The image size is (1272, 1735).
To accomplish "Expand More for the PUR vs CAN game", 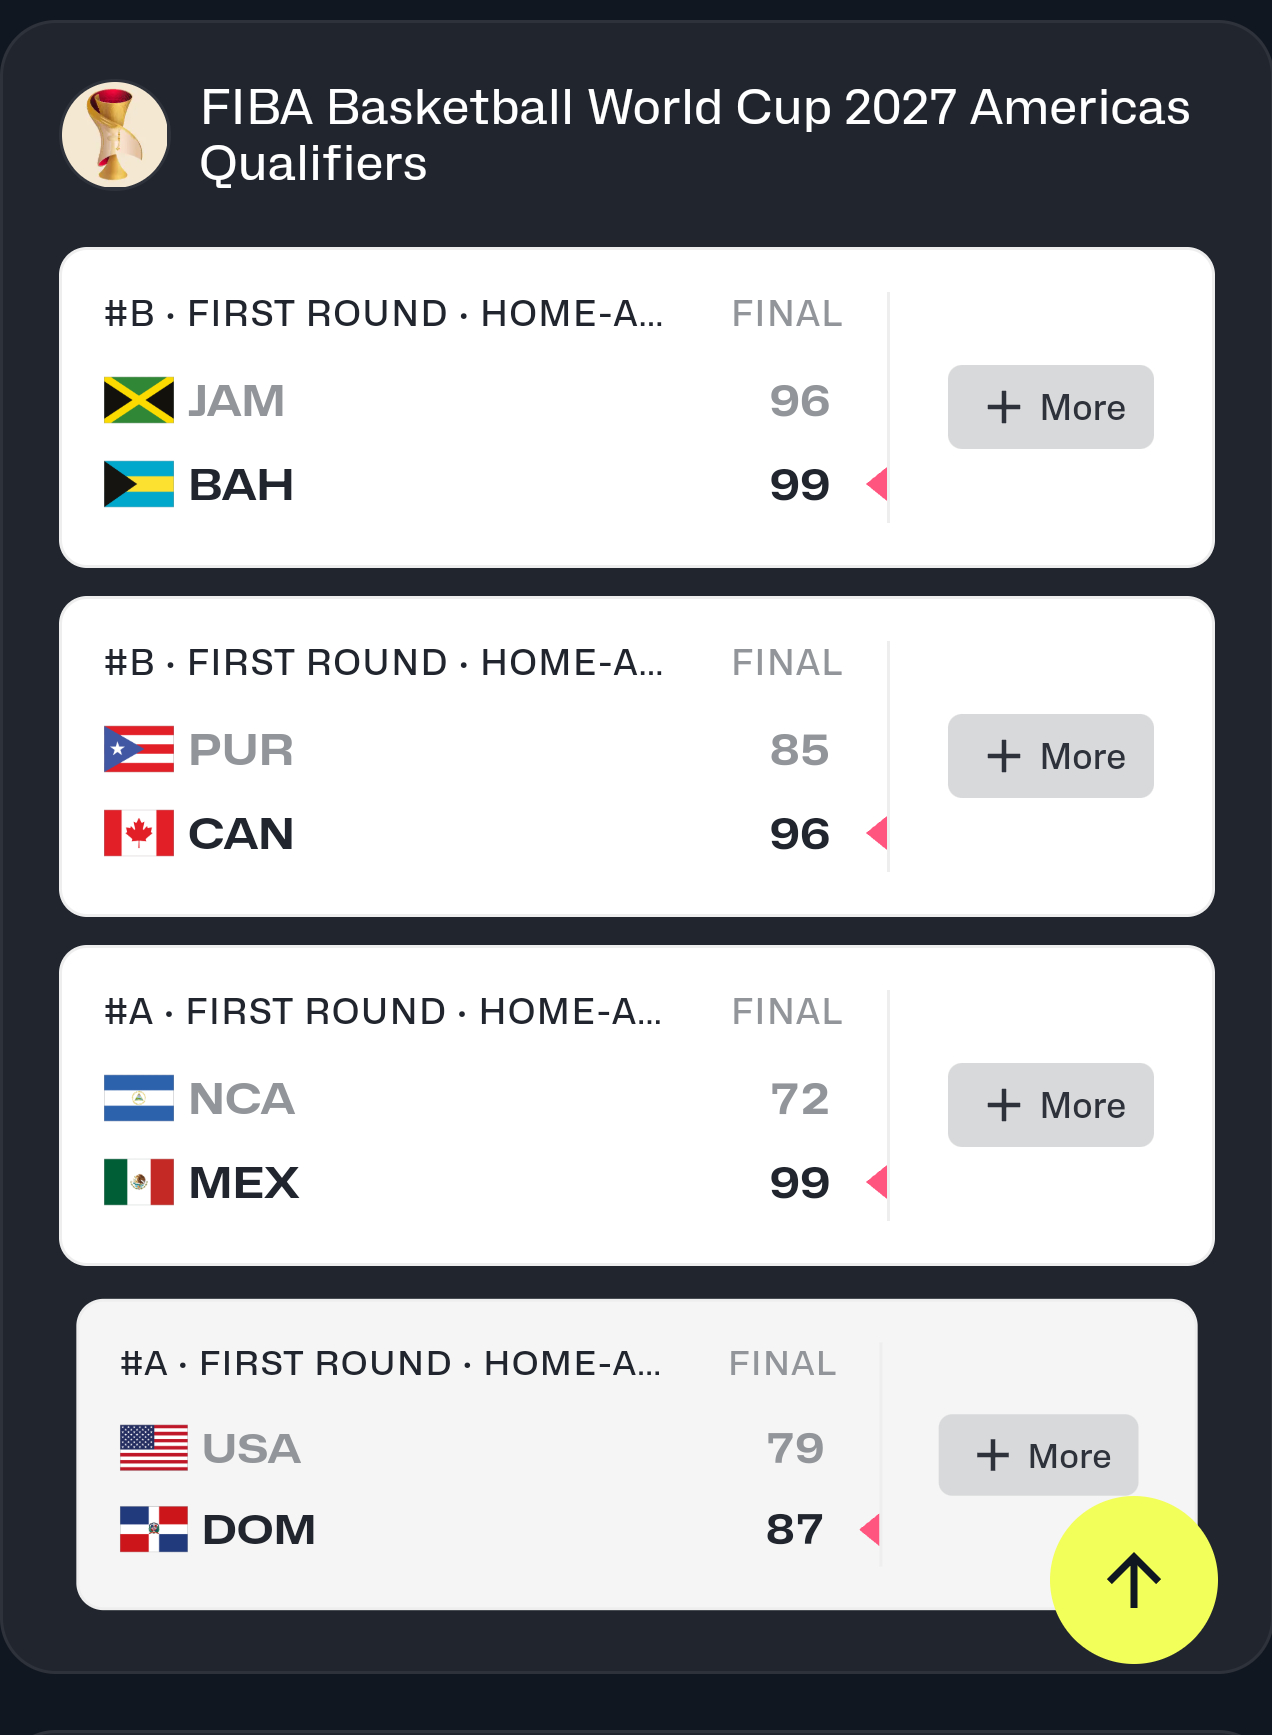I will click(1050, 756).
